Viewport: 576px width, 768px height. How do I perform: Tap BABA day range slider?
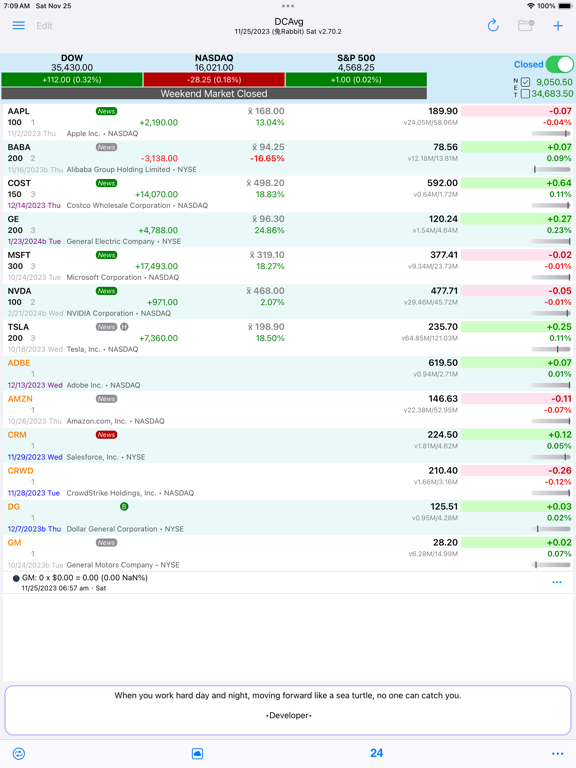(x=551, y=169)
